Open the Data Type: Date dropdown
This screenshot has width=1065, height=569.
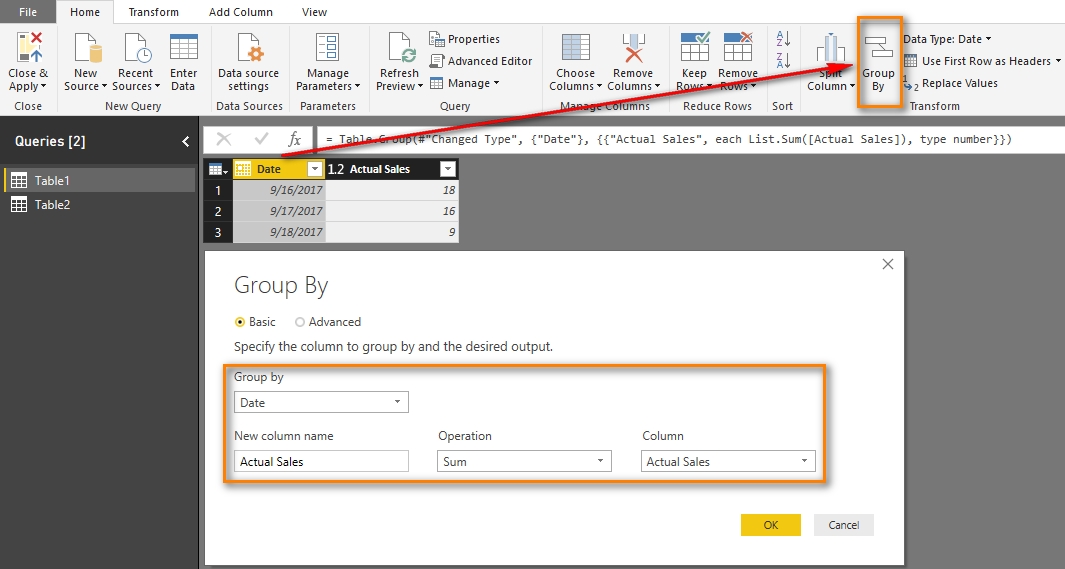(x=947, y=39)
